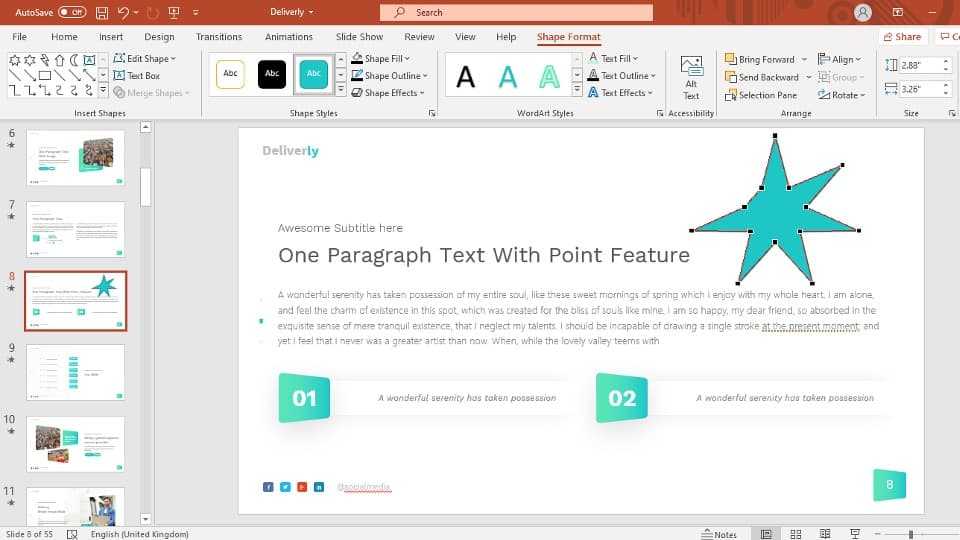The width and height of the screenshot is (960, 540).
Task: Click the Undo arrow icon
Action: pos(123,12)
